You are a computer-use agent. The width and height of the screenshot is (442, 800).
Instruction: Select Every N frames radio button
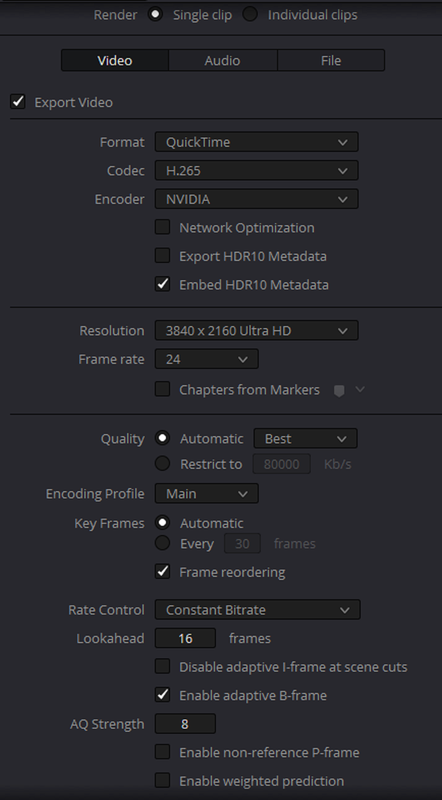(x=162, y=543)
